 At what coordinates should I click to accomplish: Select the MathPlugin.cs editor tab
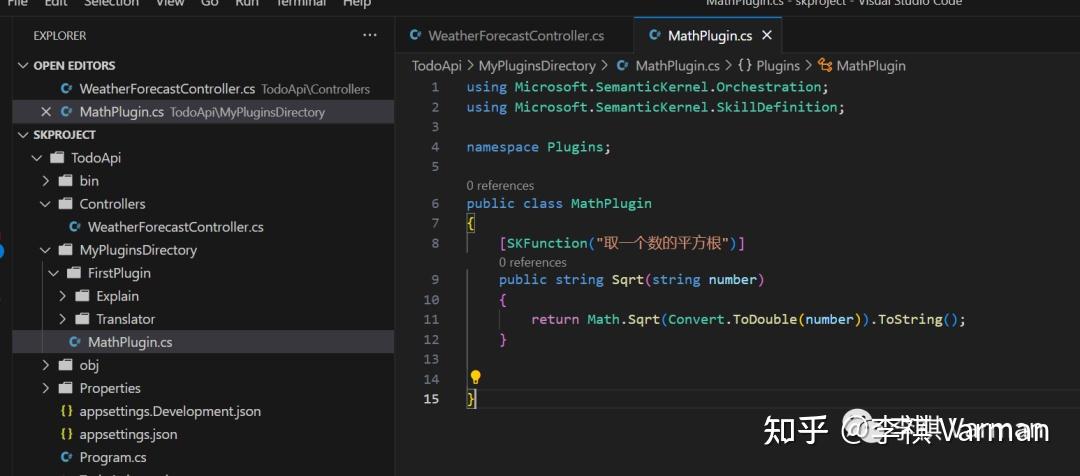tap(709, 36)
